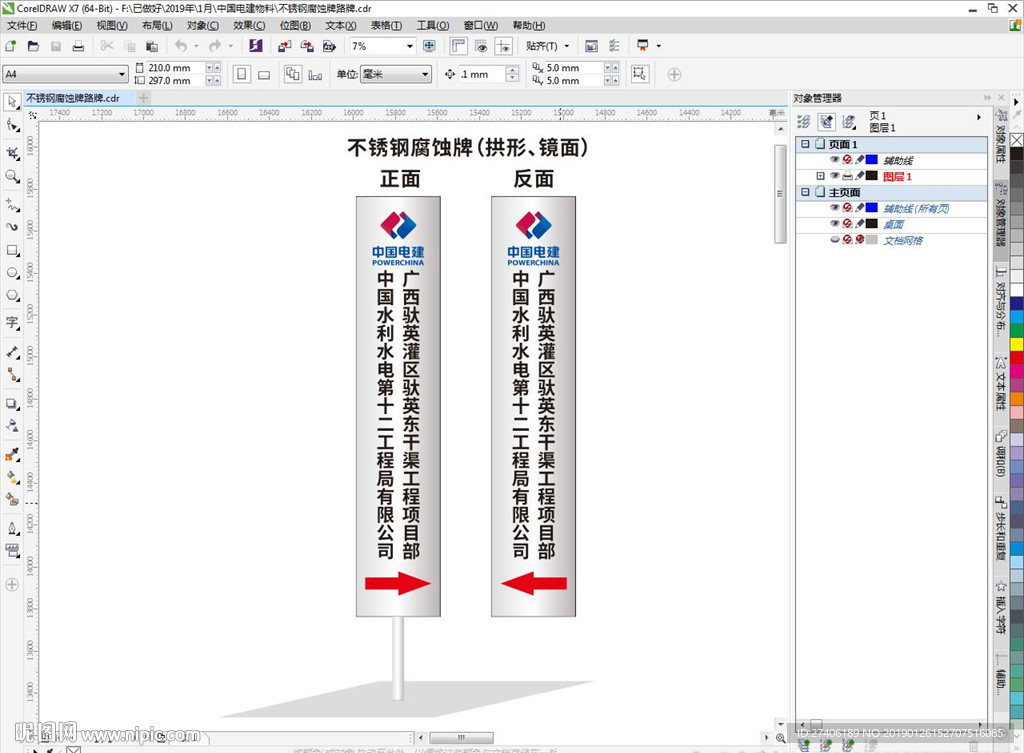Open the zoom level dropdown showing 7%
1024x753 pixels.
pyautogui.click(x=410, y=46)
